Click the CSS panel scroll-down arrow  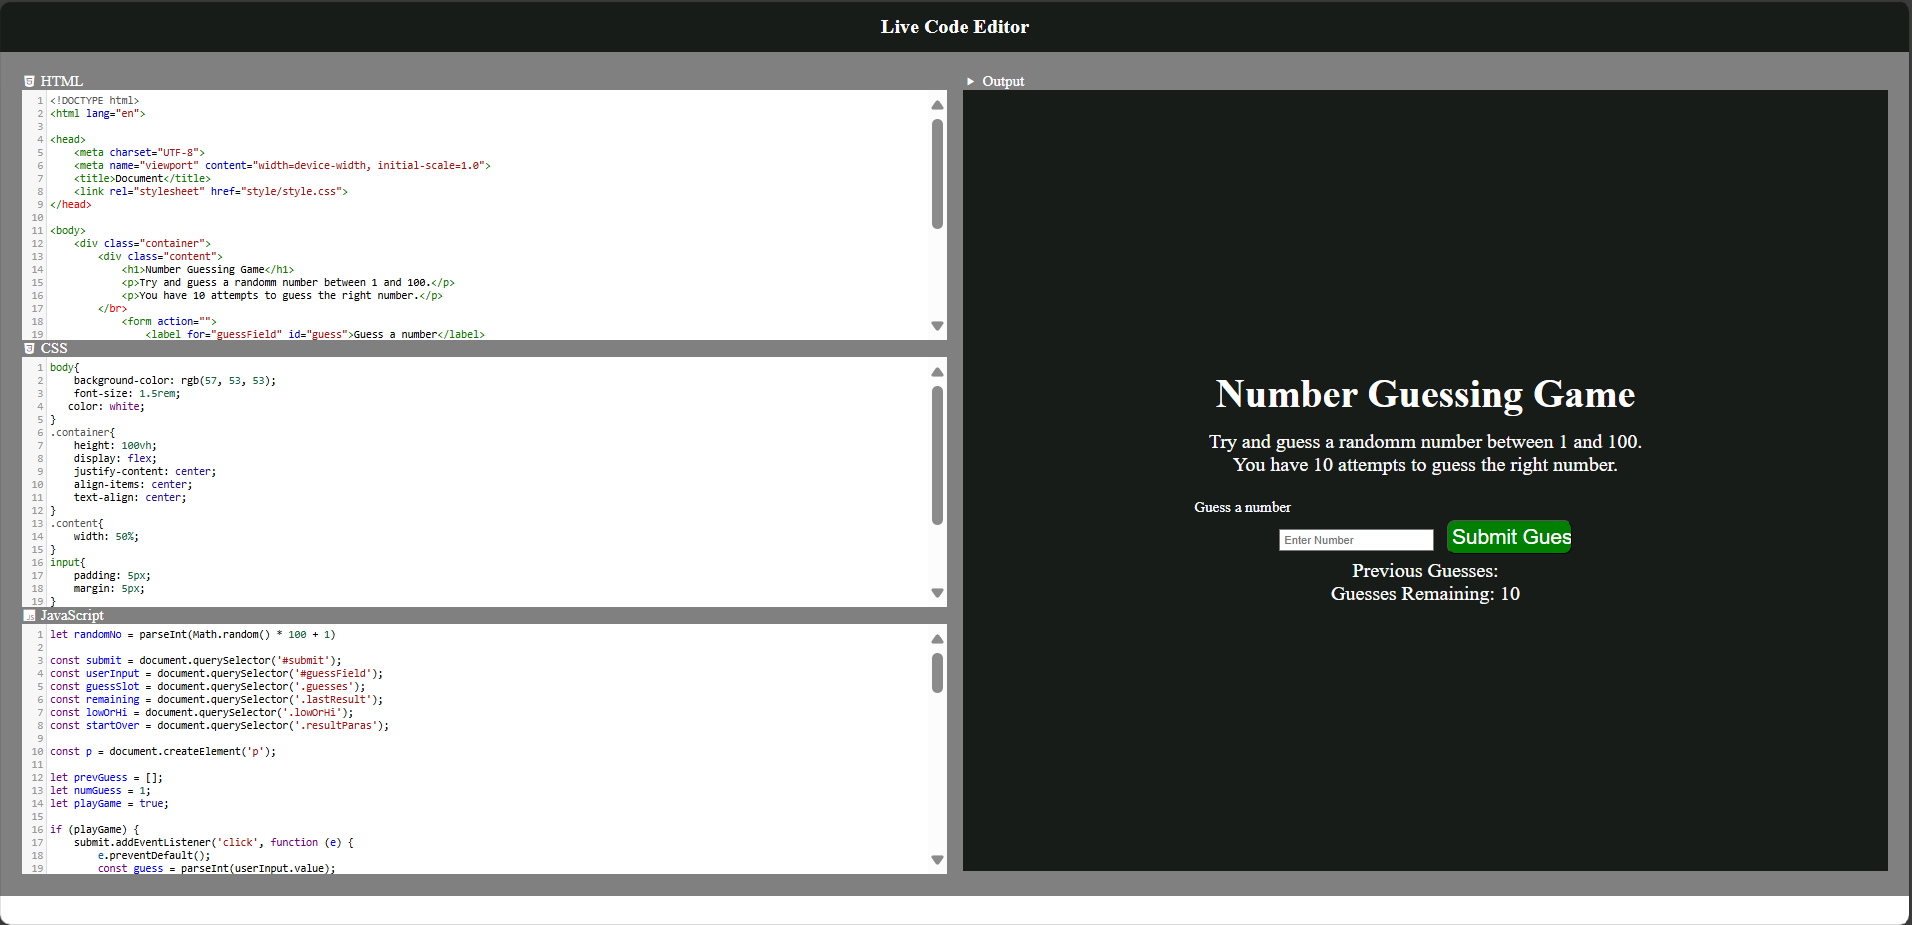click(937, 593)
